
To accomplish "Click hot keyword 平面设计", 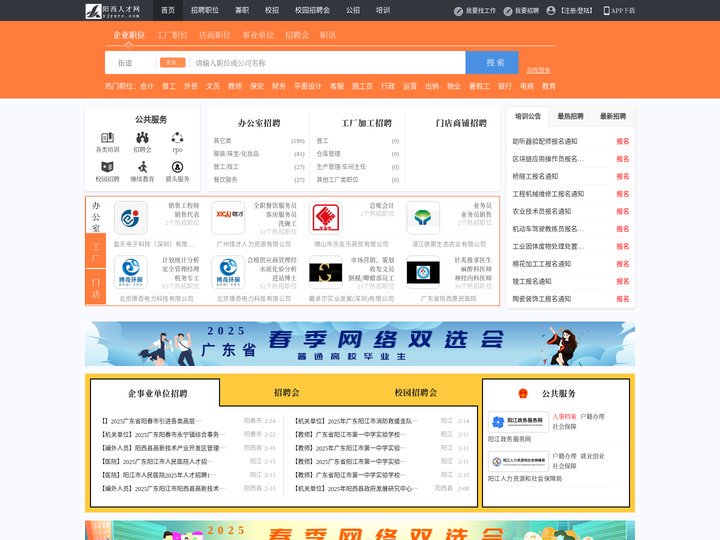I will pos(308,86).
